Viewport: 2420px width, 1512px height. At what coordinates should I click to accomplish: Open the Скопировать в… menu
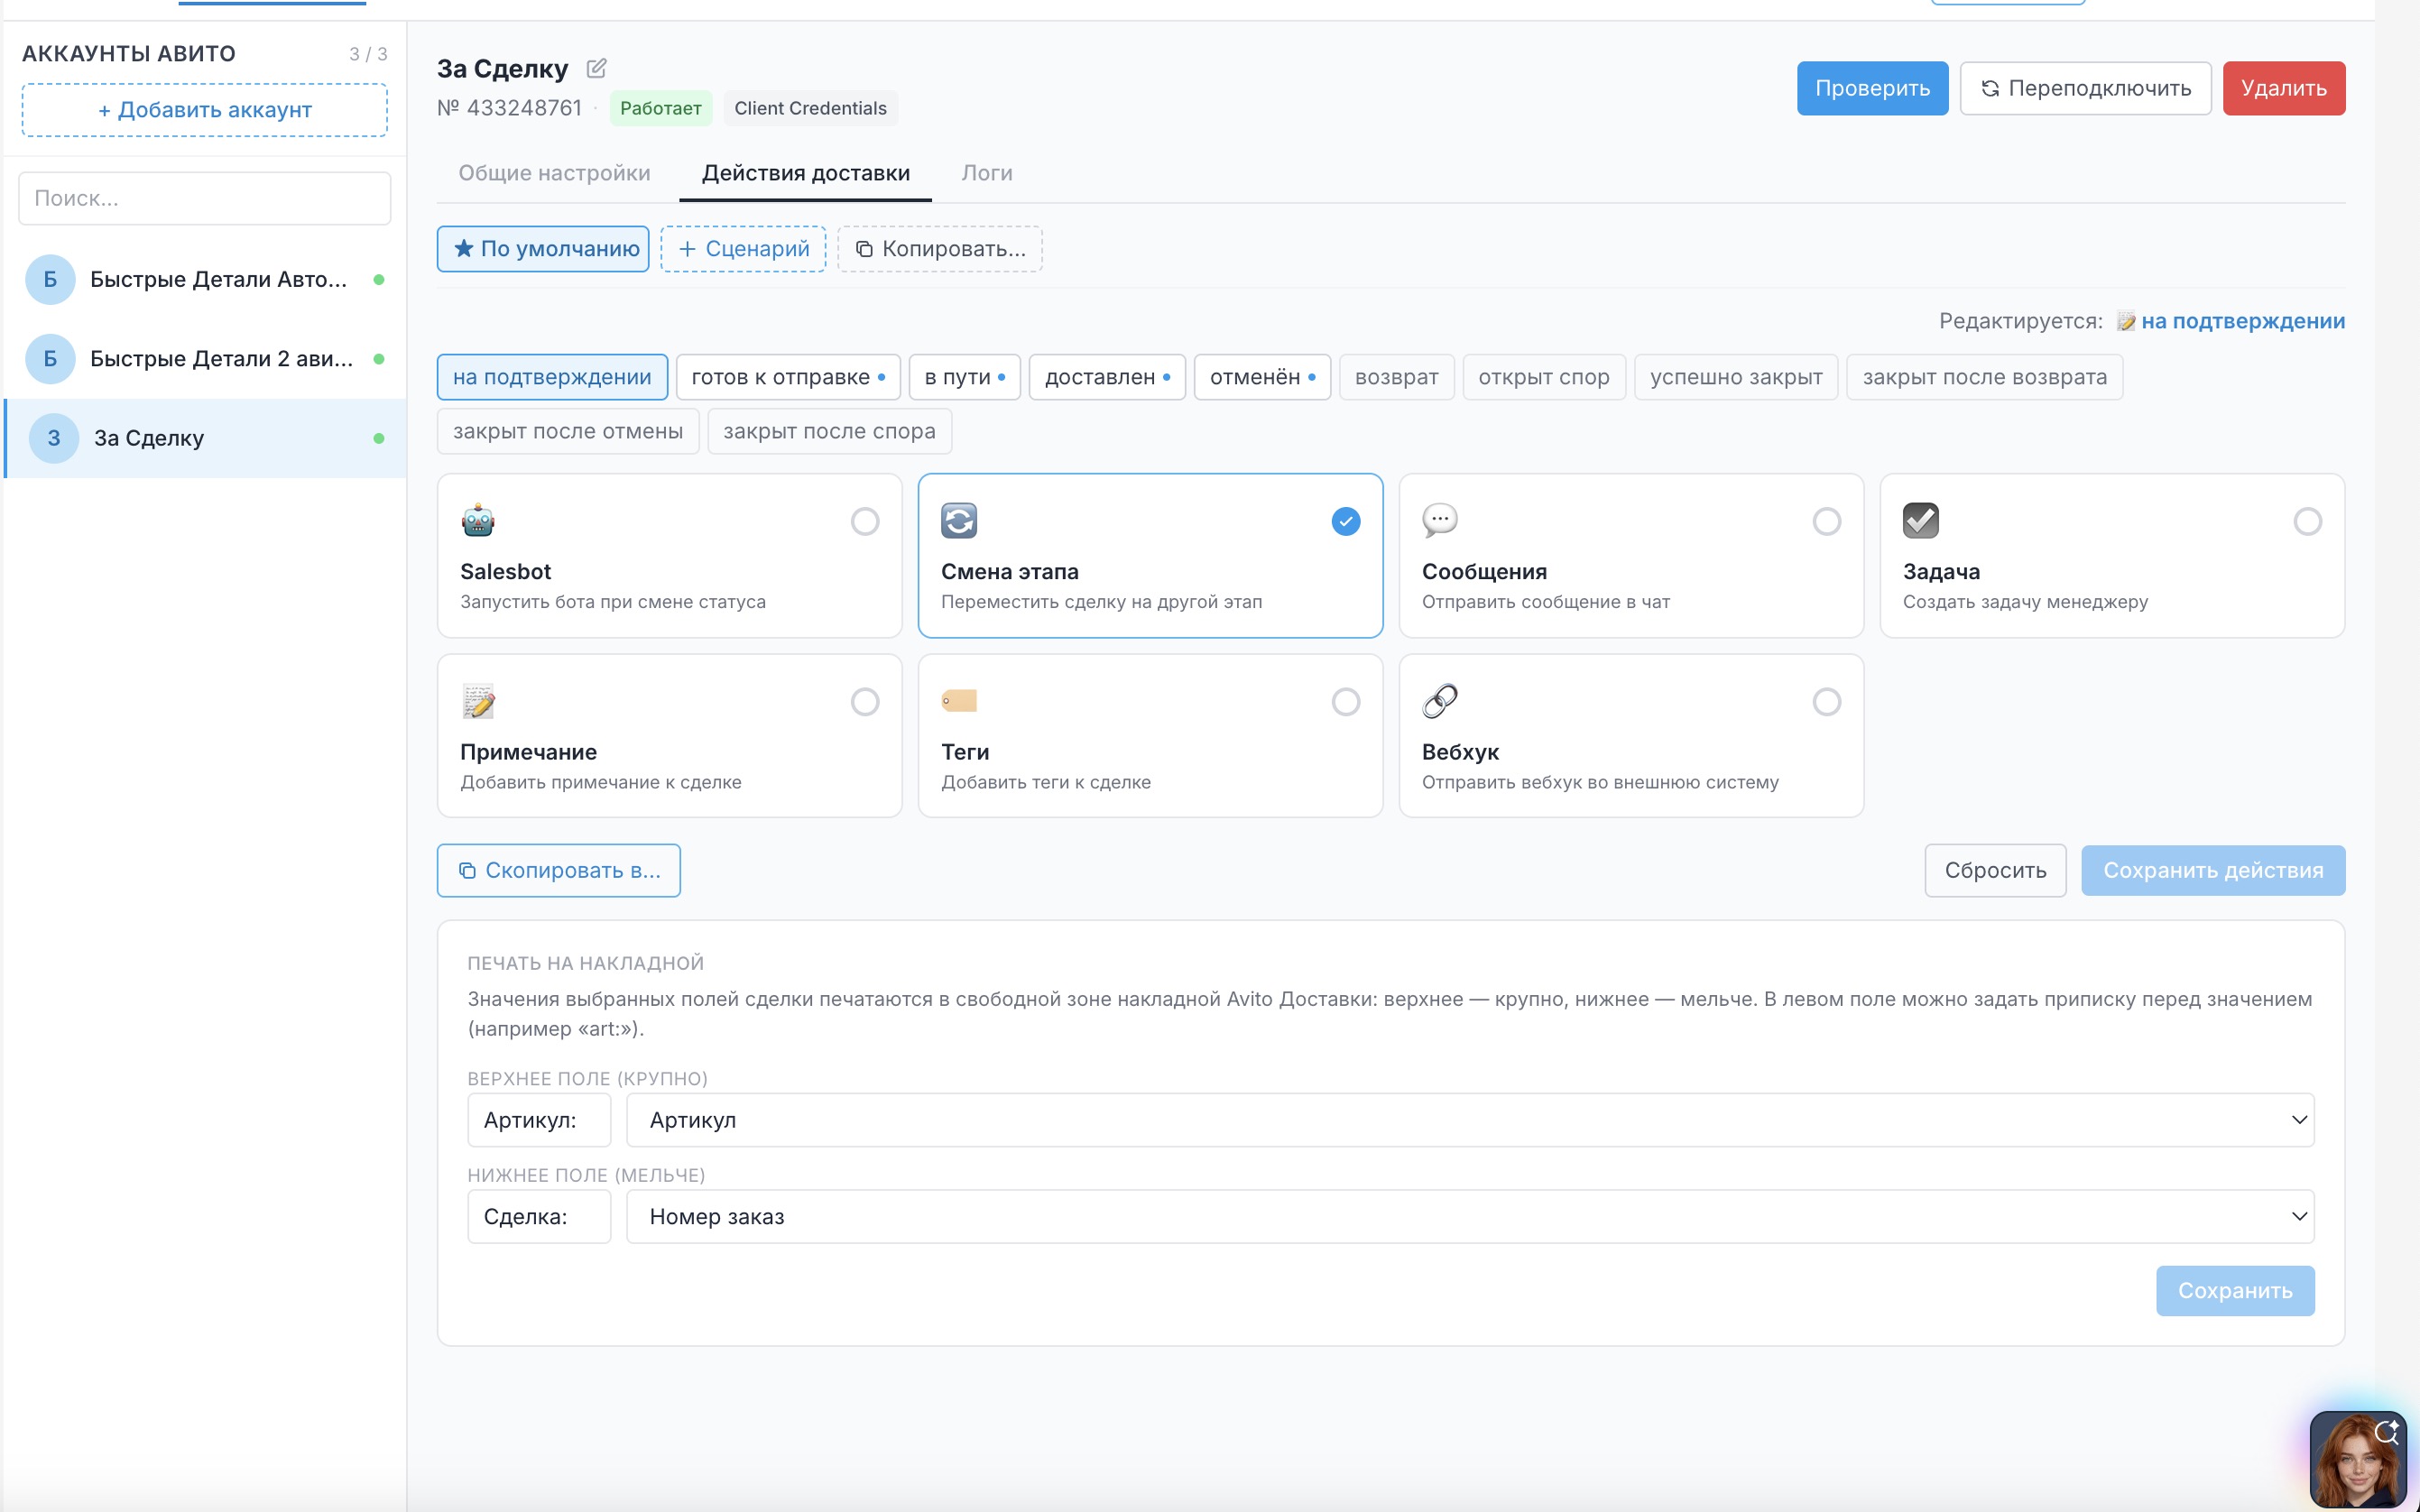(559, 870)
